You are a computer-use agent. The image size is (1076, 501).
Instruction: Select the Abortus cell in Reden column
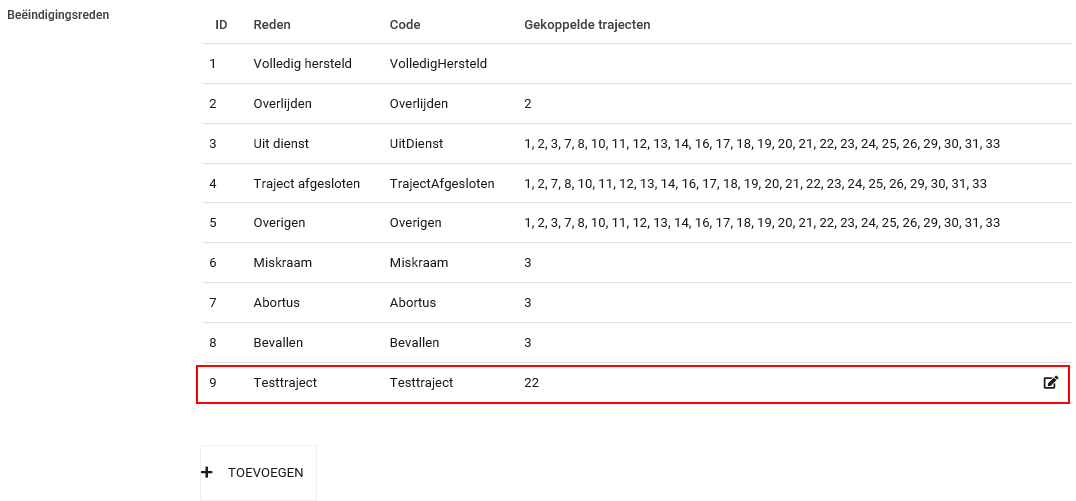coord(276,303)
